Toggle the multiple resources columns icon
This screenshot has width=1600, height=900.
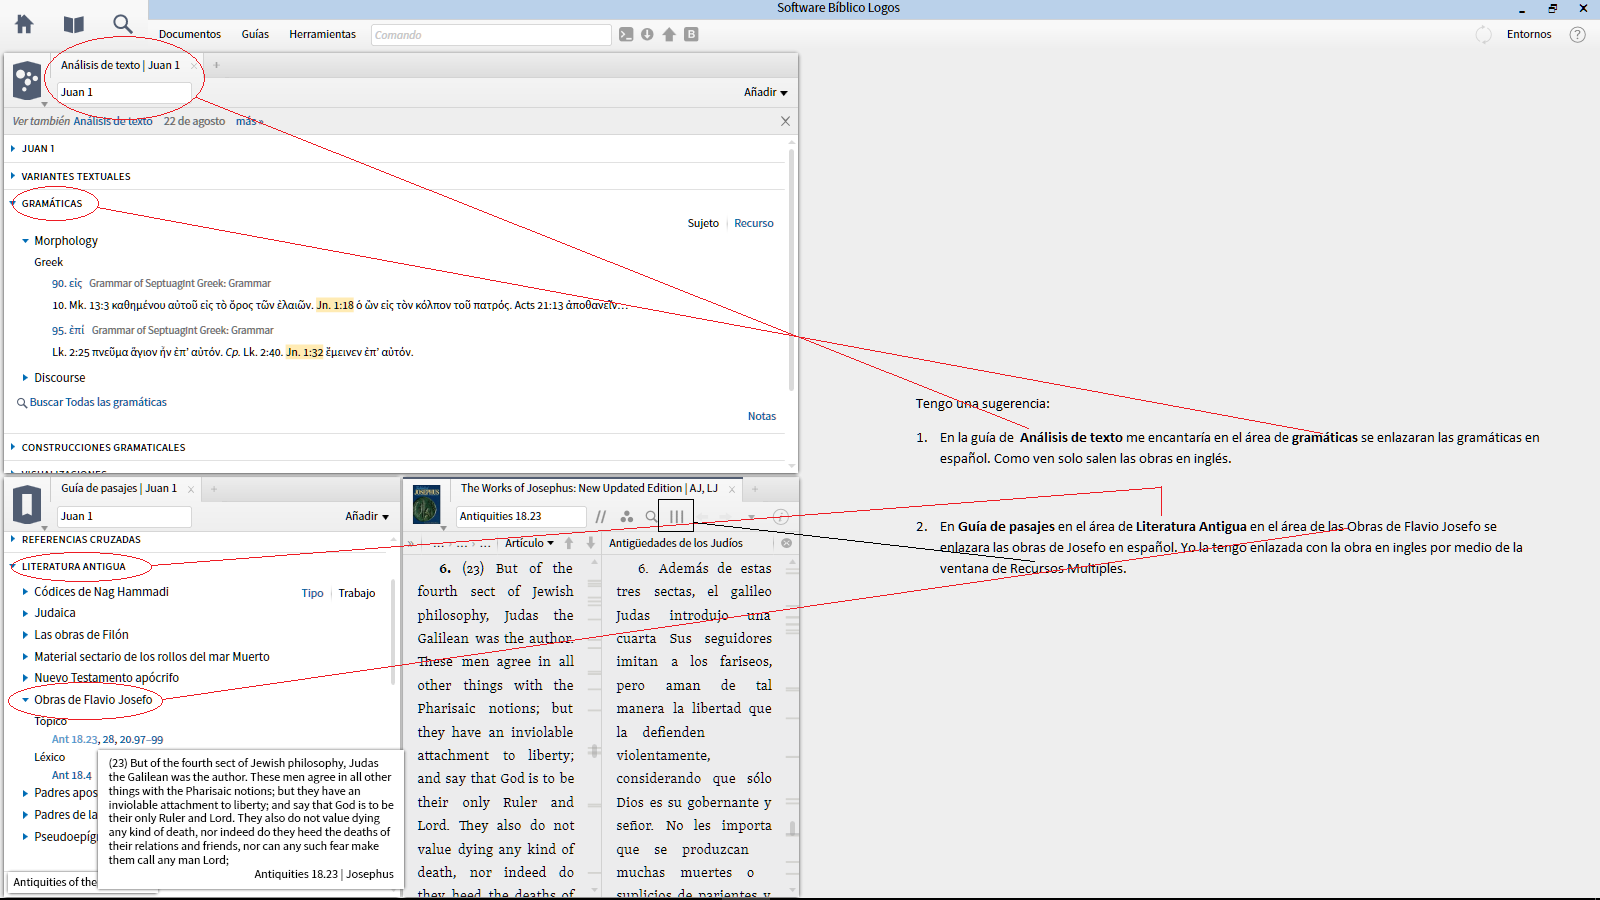677,517
